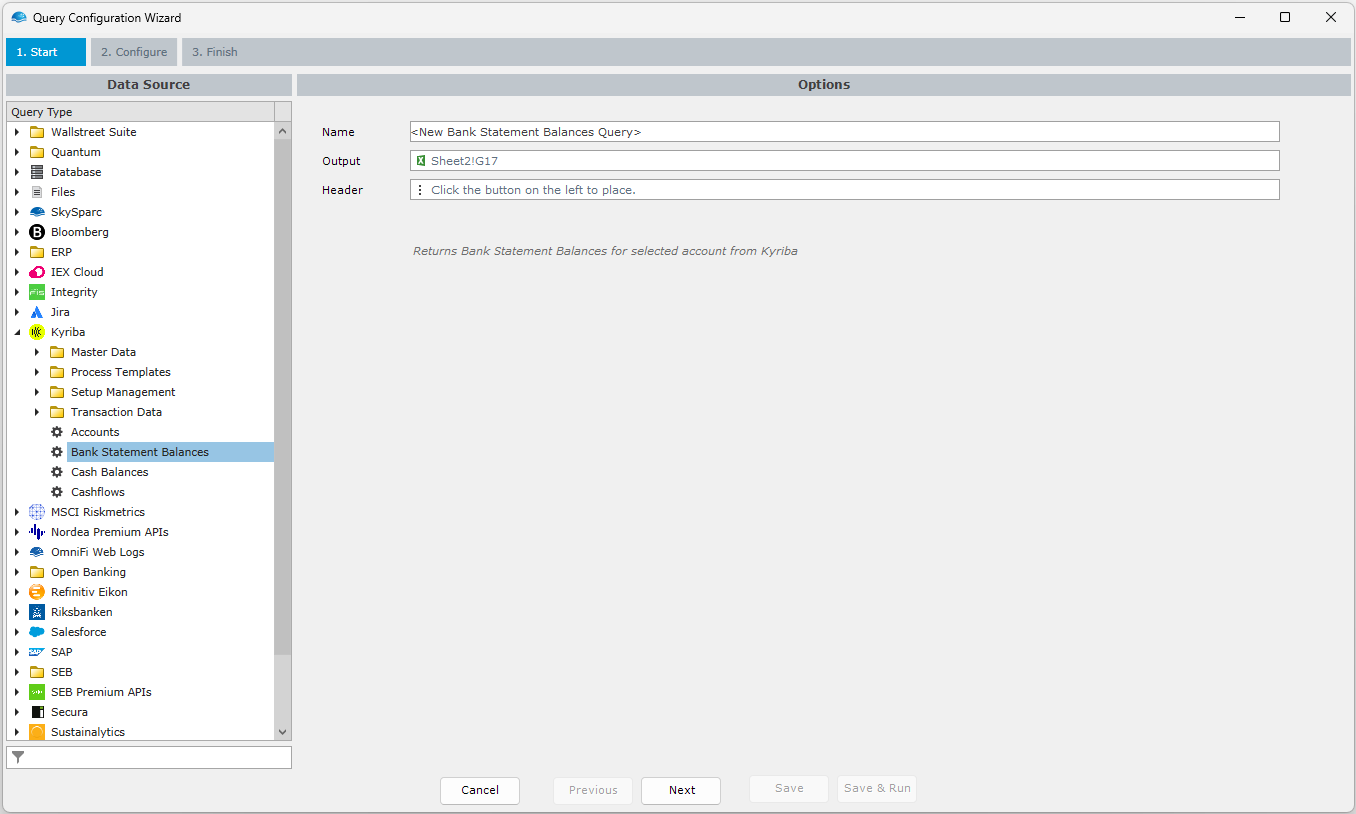Switch to the 3. Finish step tab
The width and height of the screenshot is (1356, 814).
point(215,52)
